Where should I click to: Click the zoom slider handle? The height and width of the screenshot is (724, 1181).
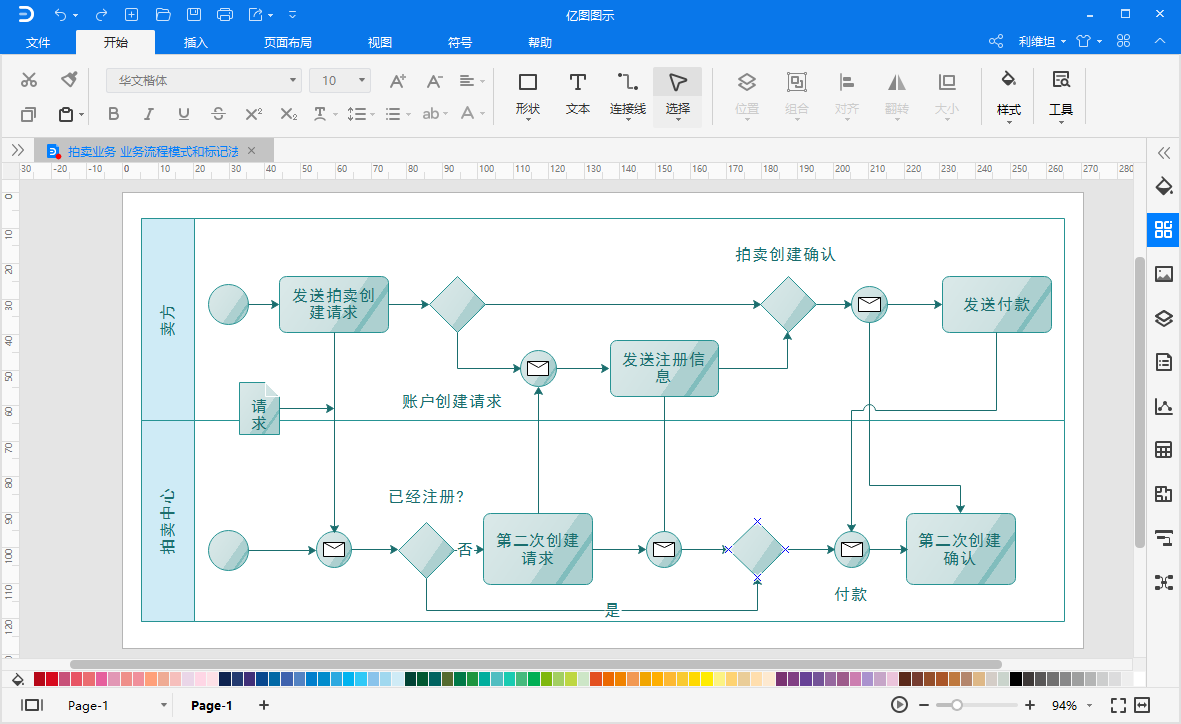(957, 705)
